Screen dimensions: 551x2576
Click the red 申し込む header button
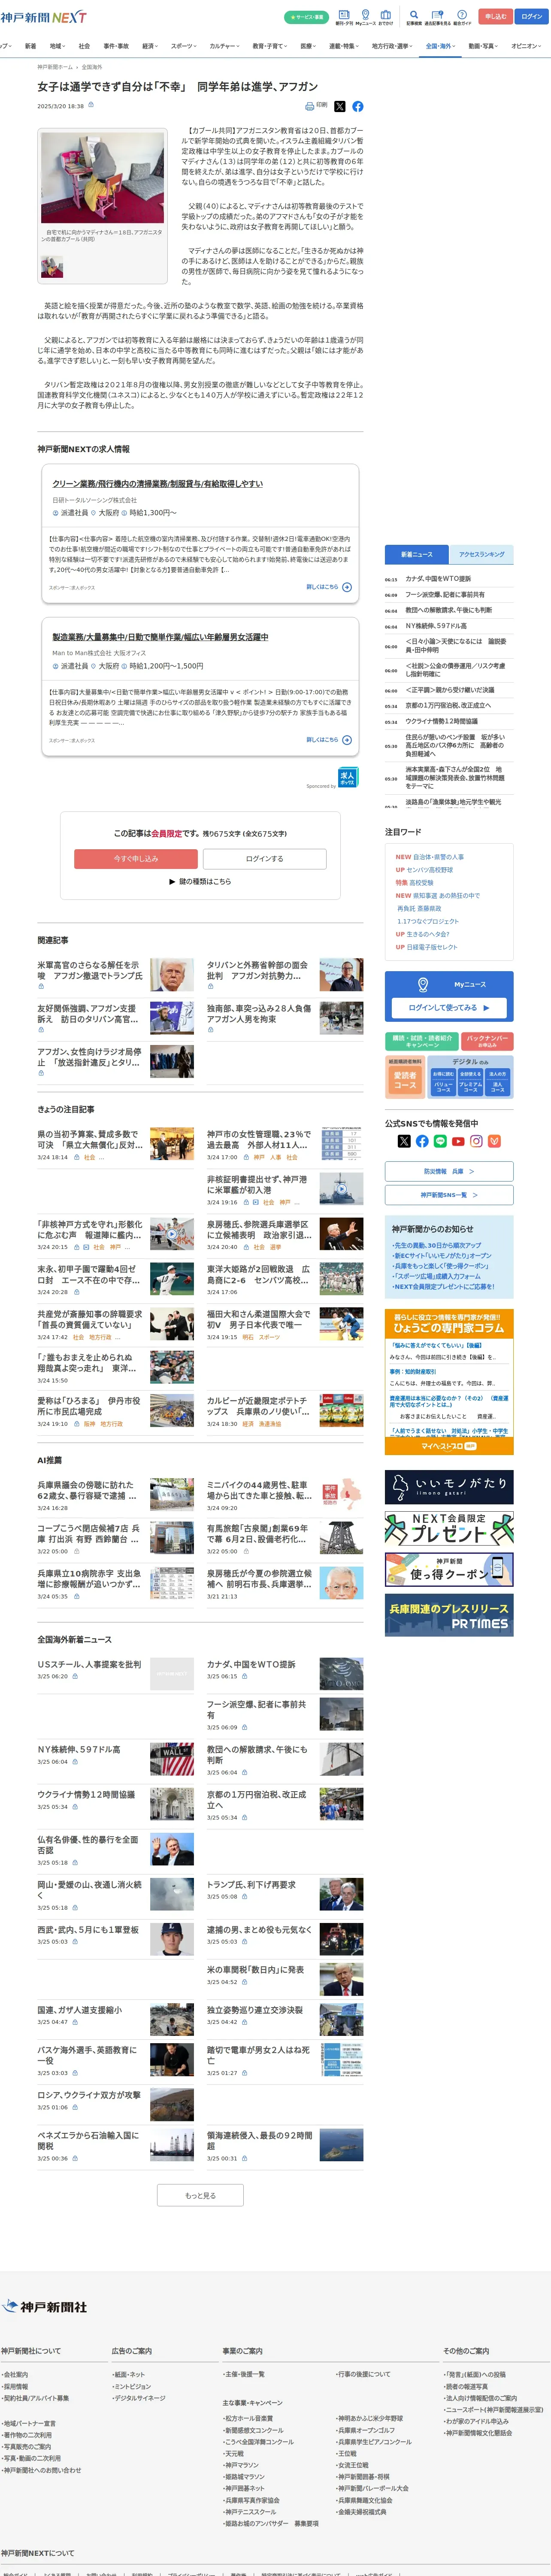coord(495,17)
